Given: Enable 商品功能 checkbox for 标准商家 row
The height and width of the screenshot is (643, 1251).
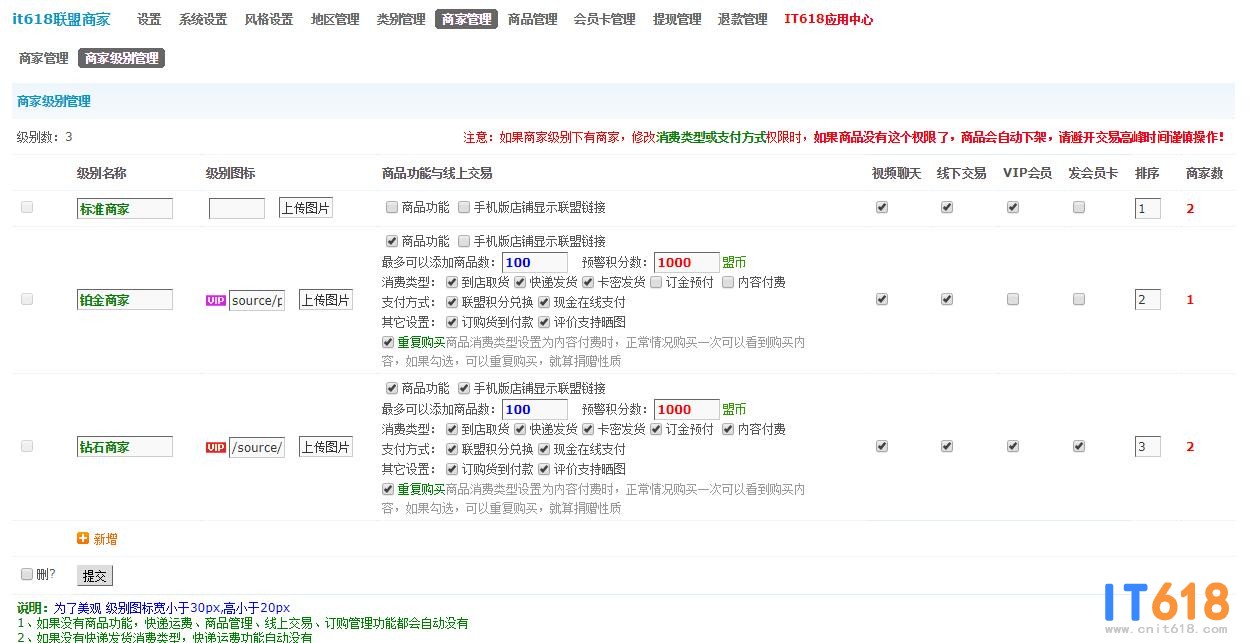Looking at the screenshot, I should [x=392, y=208].
